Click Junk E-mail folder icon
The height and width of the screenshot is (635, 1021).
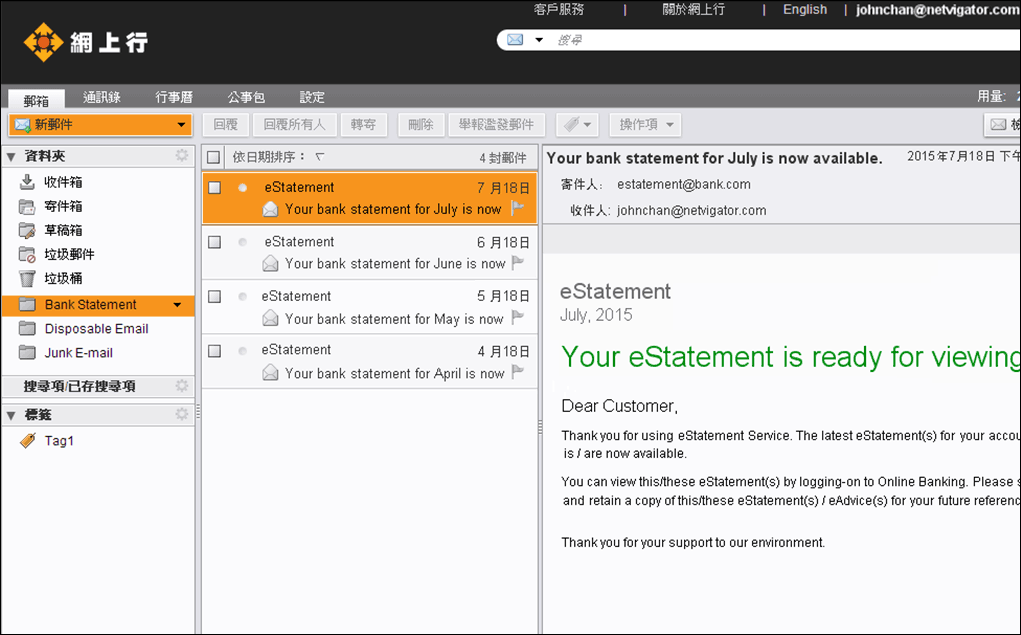pos(27,352)
